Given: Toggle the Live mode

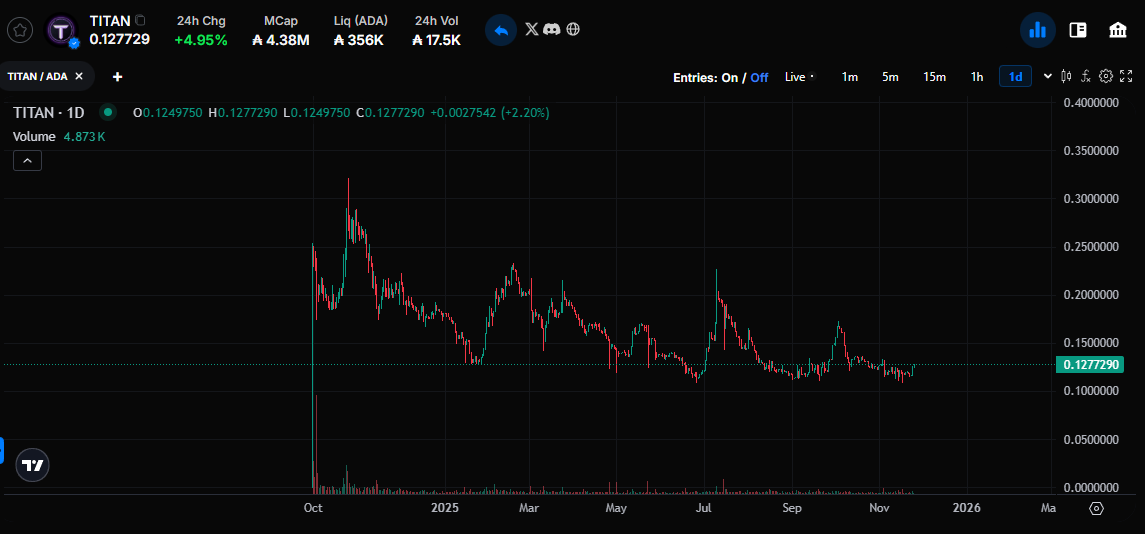Looking at the screenshot, I should point(799,77).
